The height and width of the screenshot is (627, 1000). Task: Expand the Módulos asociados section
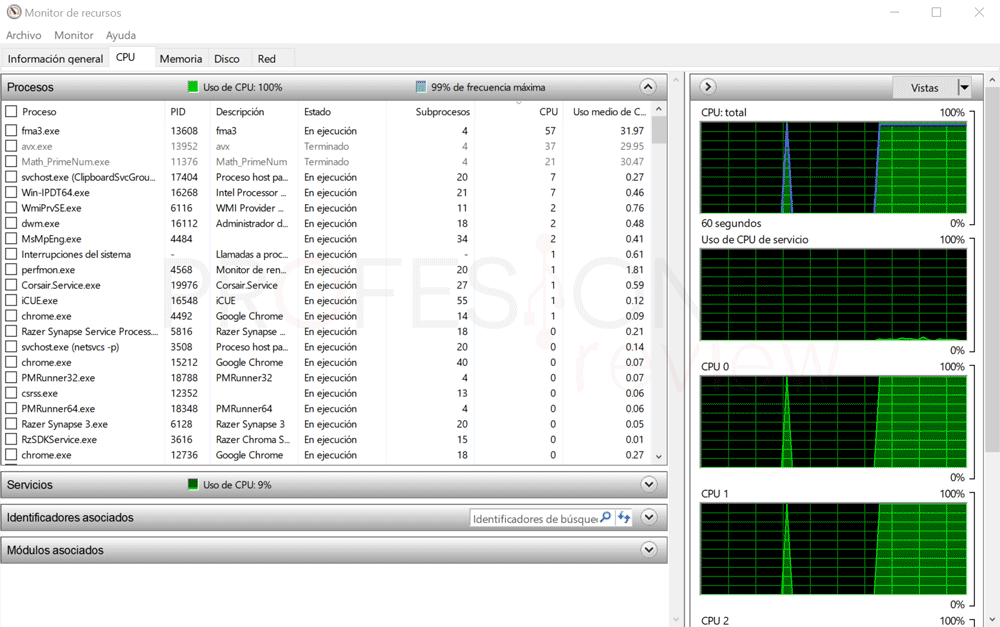(648, 550)
